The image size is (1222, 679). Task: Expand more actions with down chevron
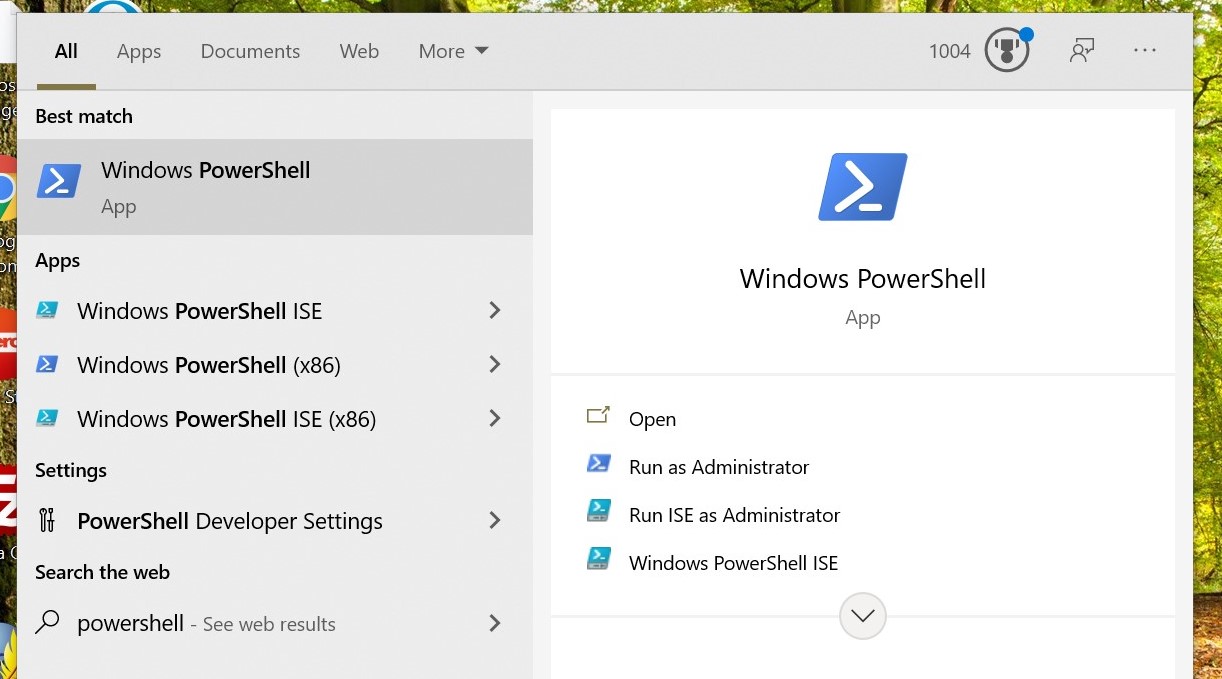[x=863, y=615]
